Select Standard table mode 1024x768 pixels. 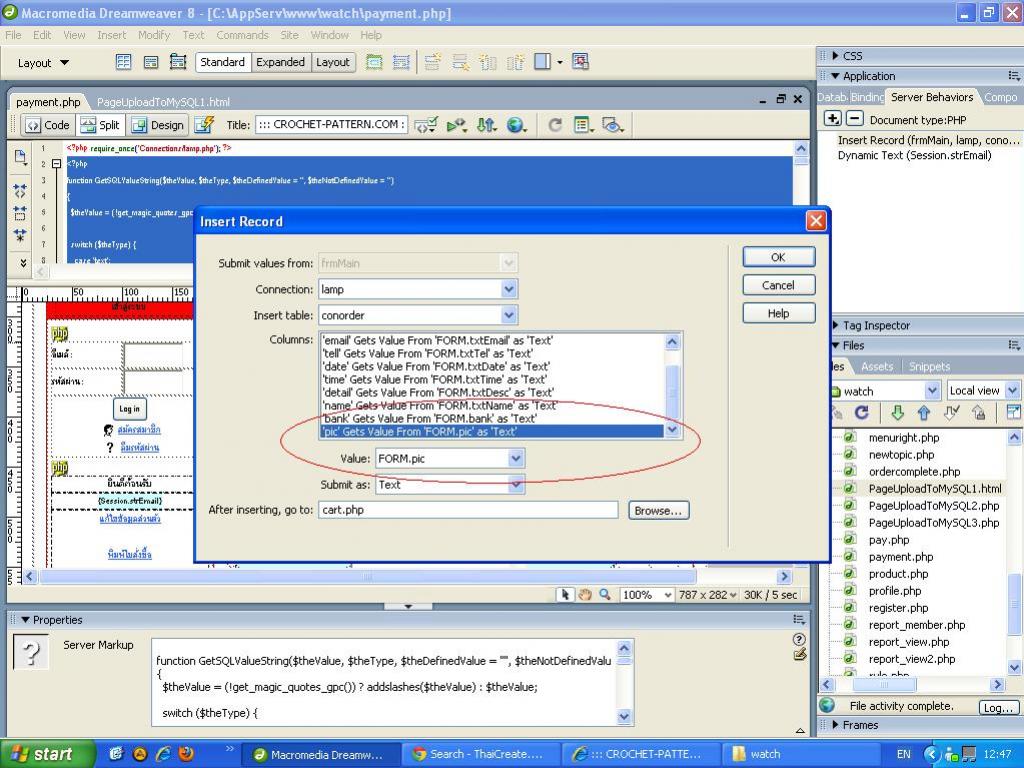(223, 62)
